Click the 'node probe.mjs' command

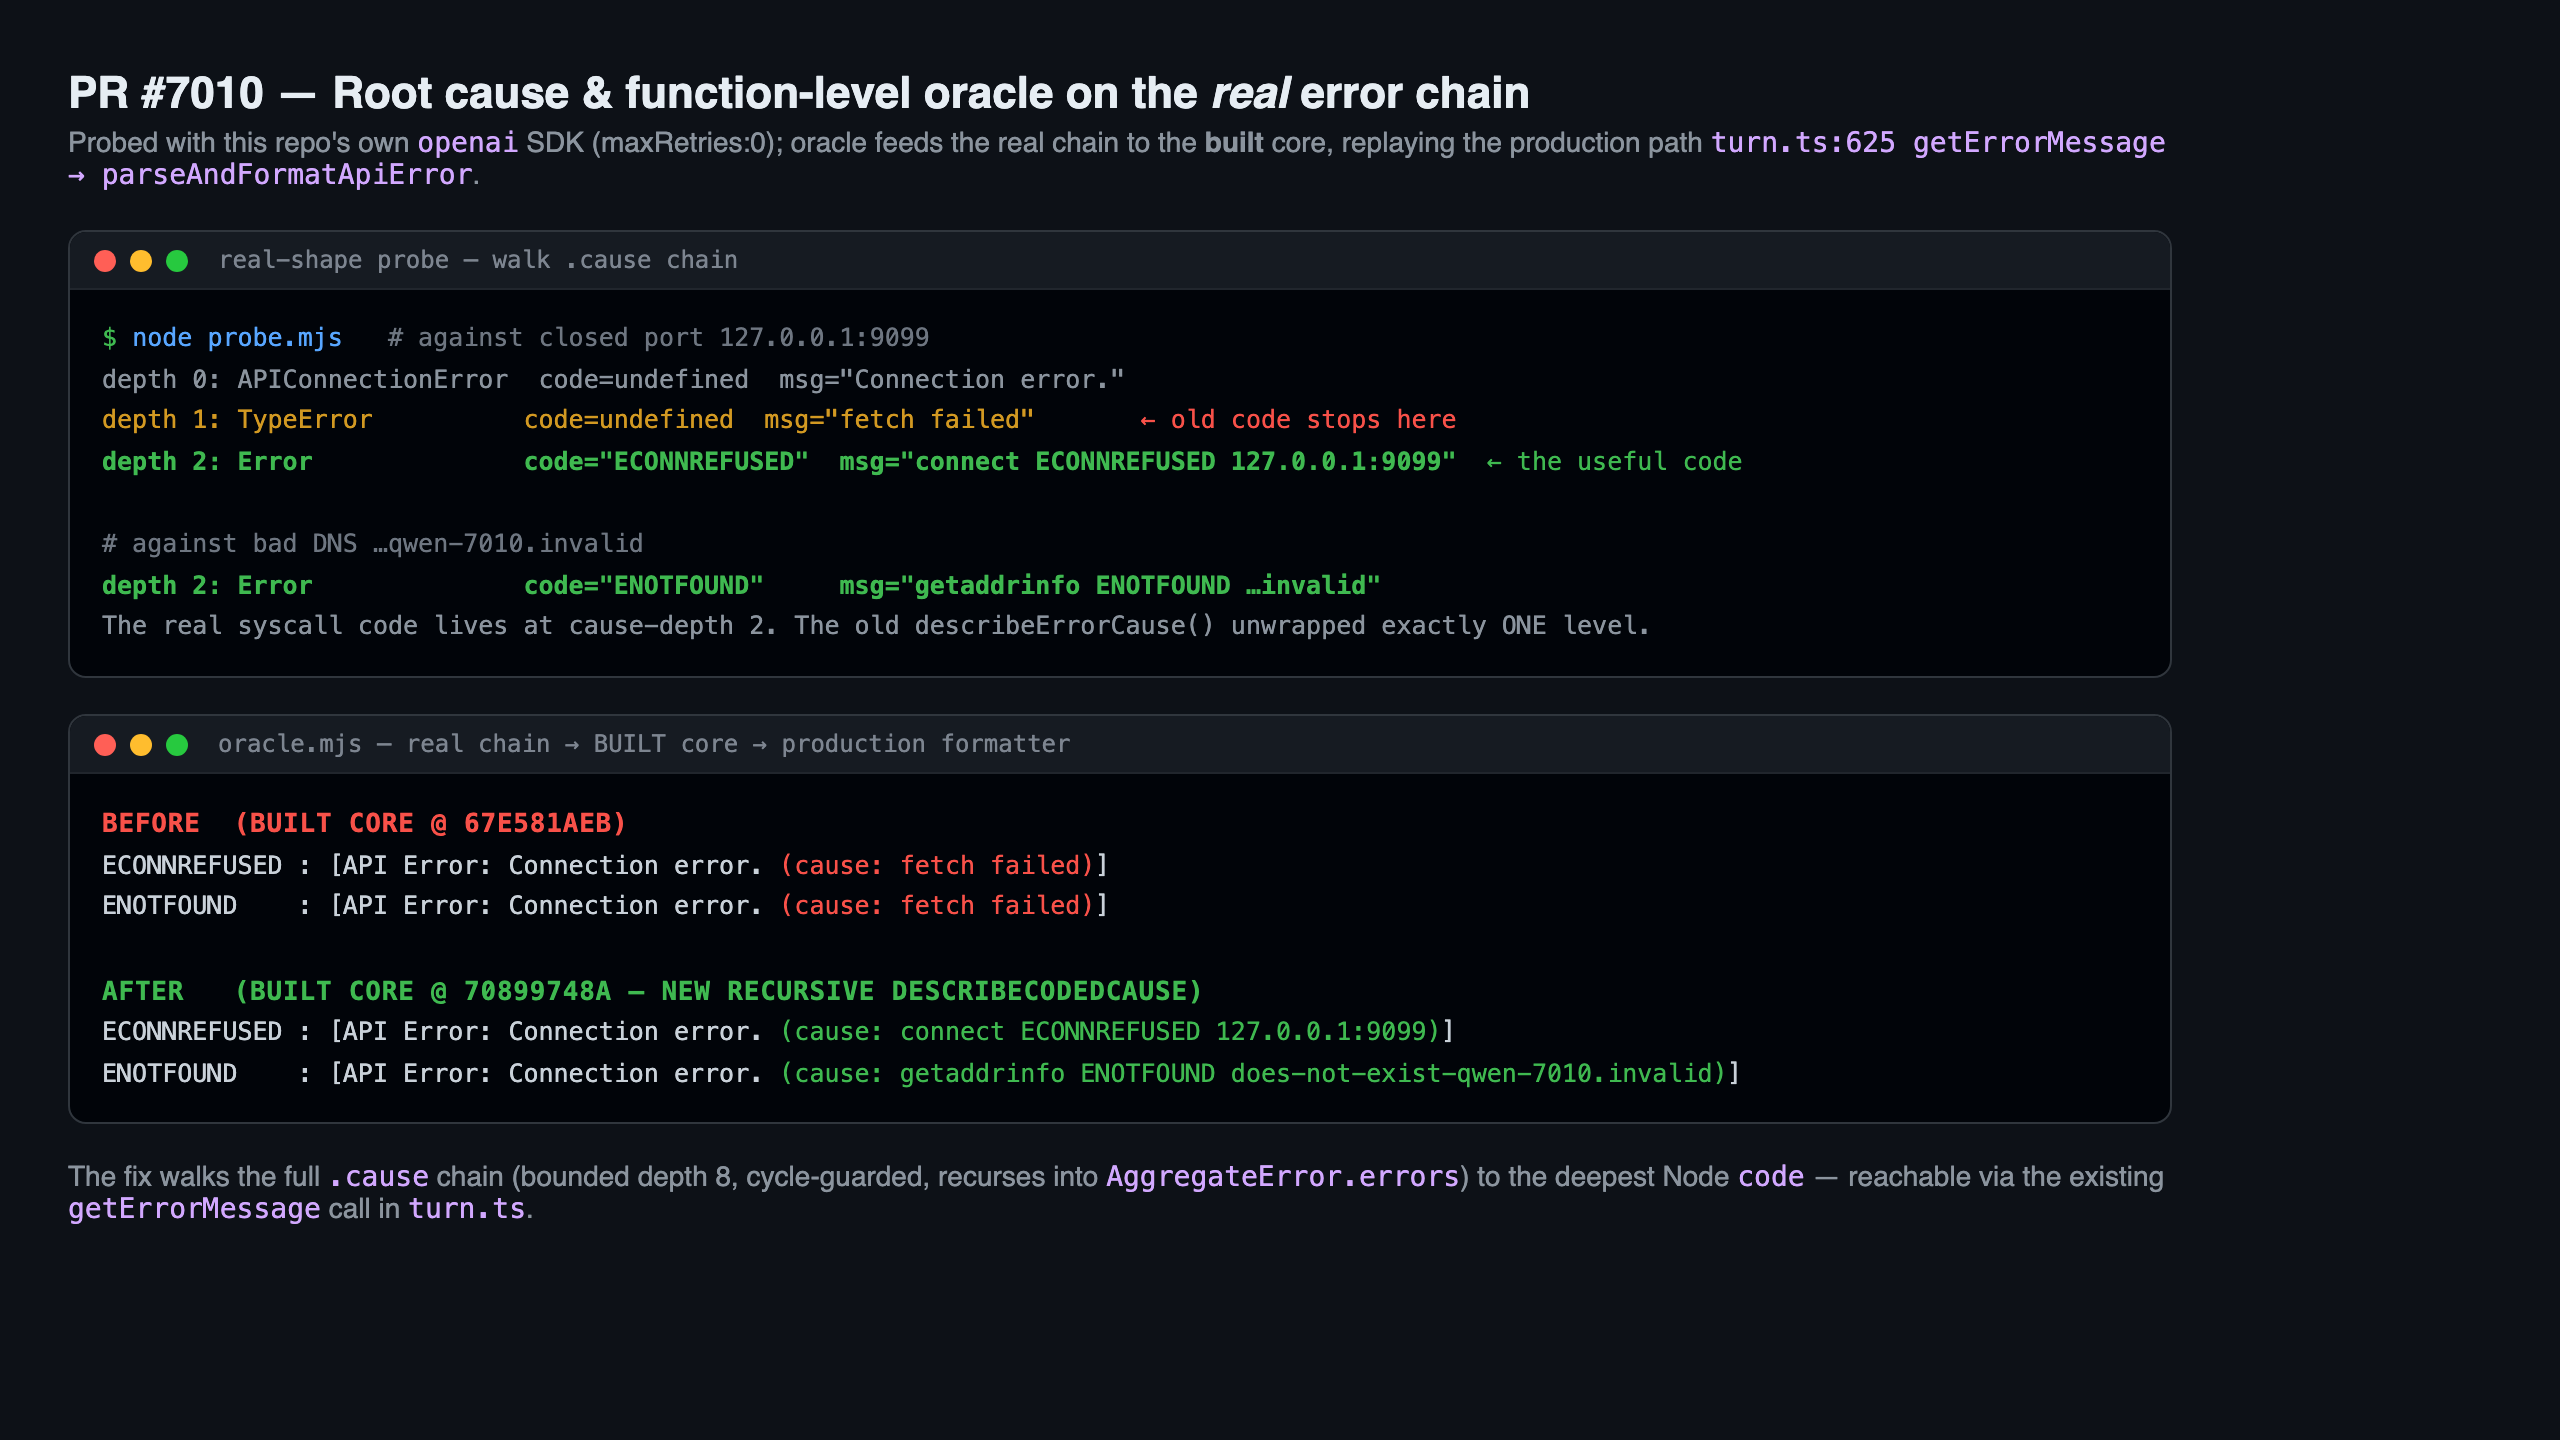click(x=237, y=338)
